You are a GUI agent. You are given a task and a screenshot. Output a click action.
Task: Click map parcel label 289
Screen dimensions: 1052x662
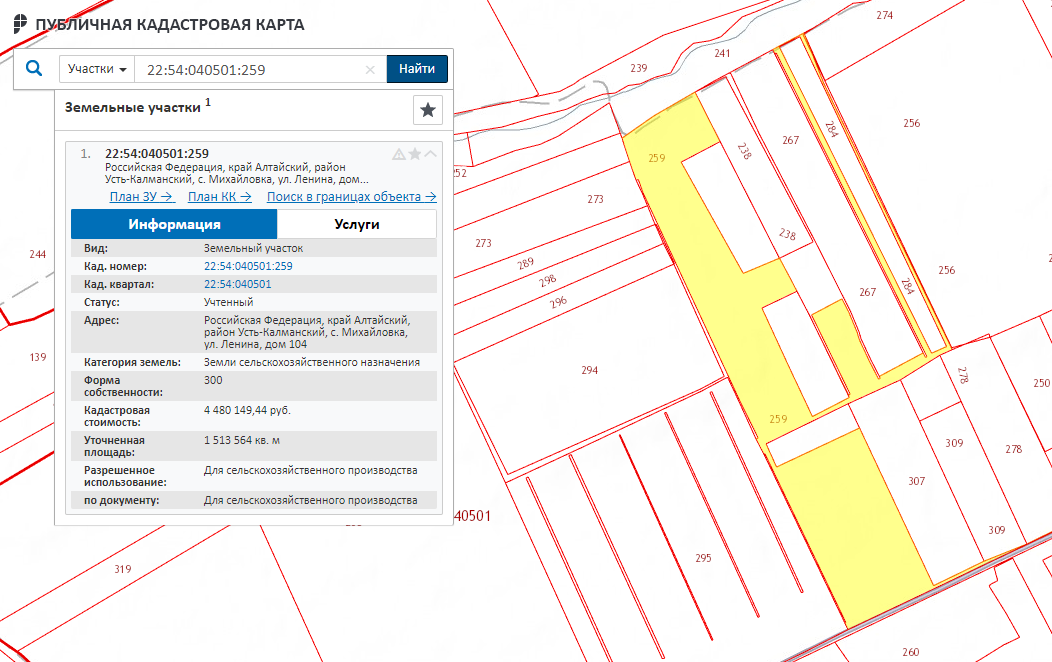pyautogui.click(x=525, y=263)
